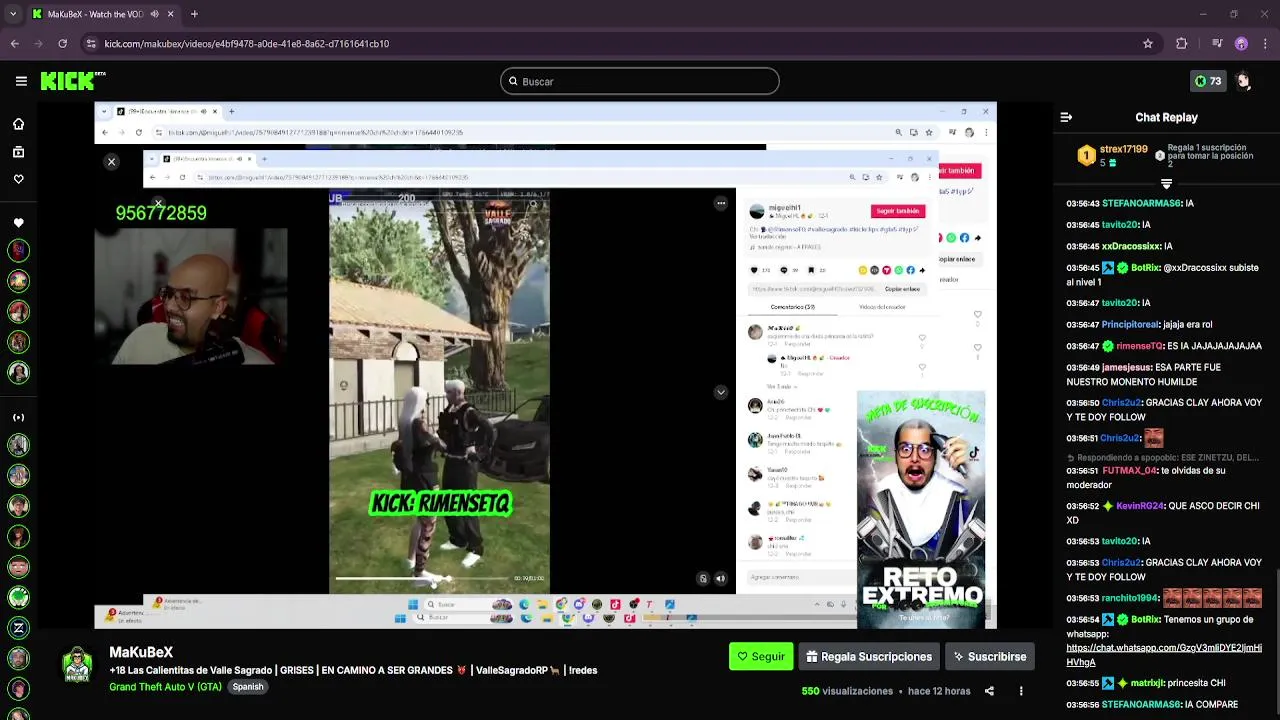Click username ranchito1994 in chat
1280x720 pixels.
pyautogui.click(x=1130, y=598)
